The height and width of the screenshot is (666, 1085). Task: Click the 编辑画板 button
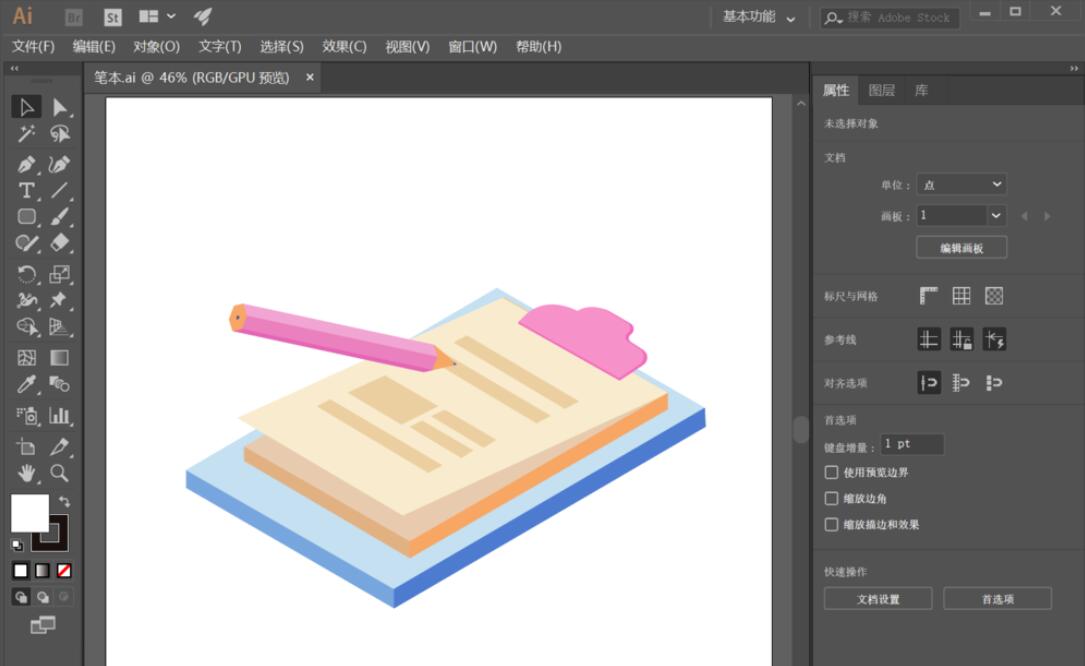(x=961, y=248)
